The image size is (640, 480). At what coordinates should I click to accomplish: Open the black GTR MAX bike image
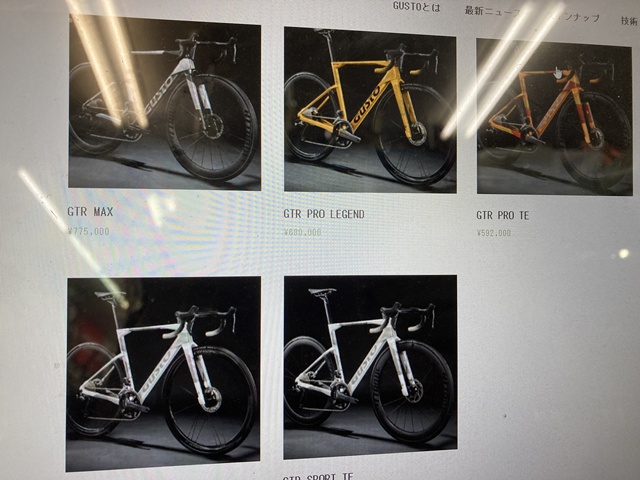click(x=164, y=103)
